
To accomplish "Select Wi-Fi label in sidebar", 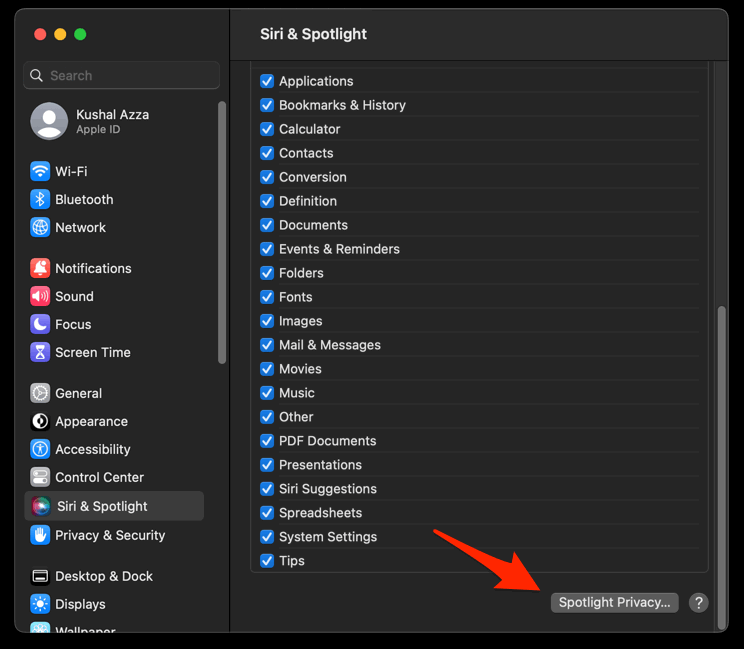I will point(71,171).
